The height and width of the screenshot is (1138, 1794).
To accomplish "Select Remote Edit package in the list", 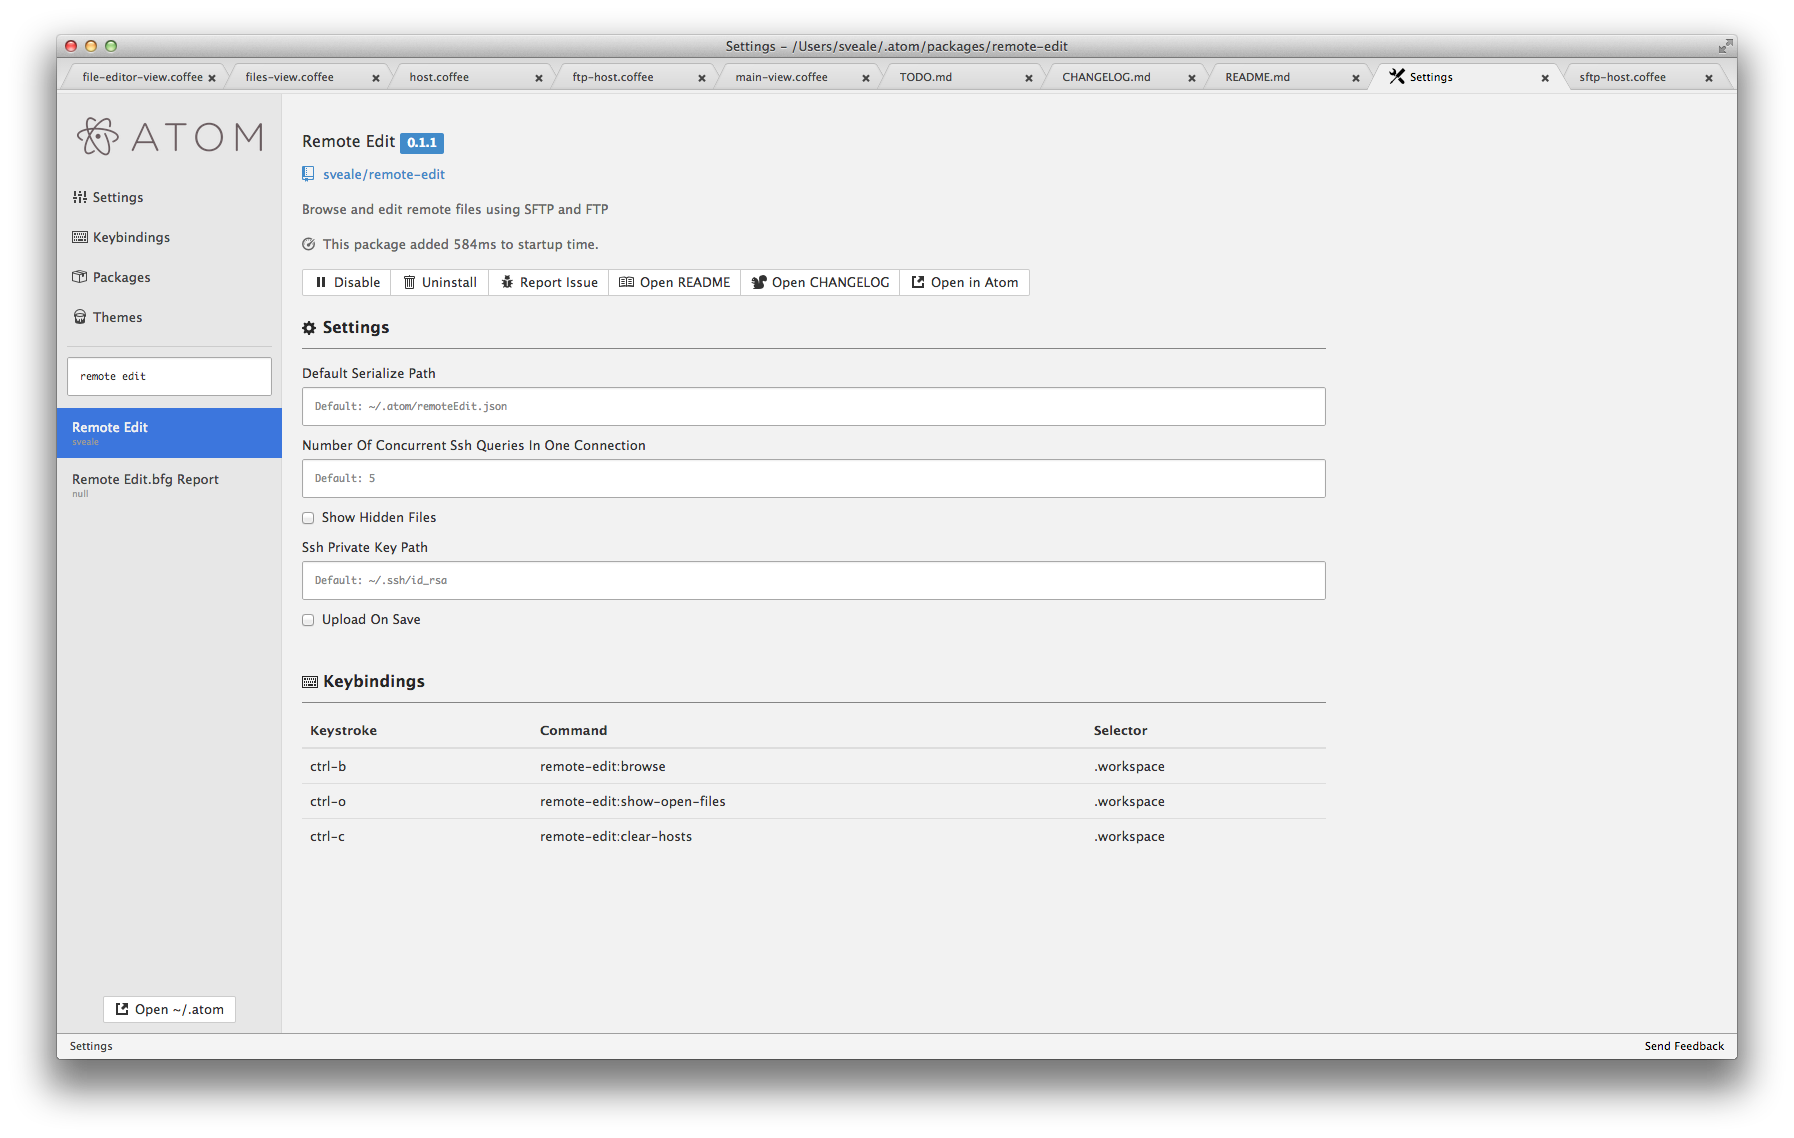I will point(169,433).
